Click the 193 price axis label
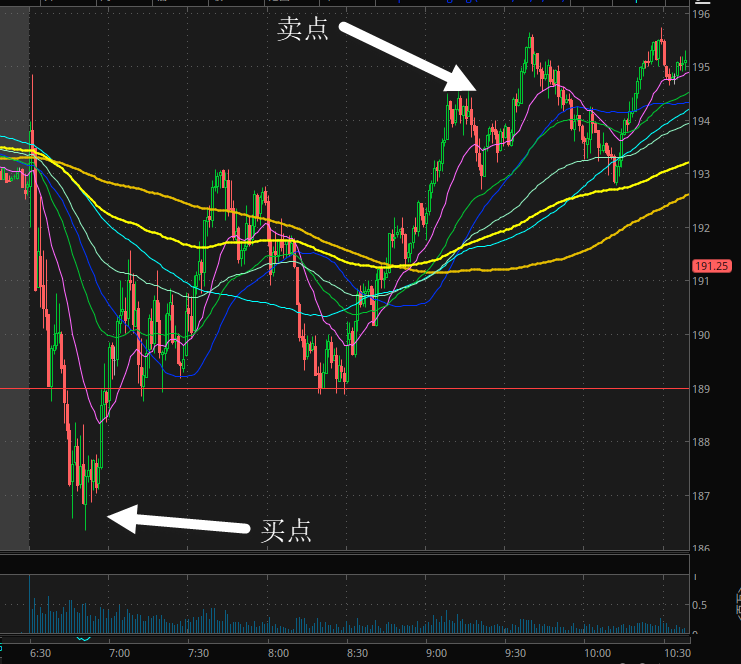 tap(701, 174)
